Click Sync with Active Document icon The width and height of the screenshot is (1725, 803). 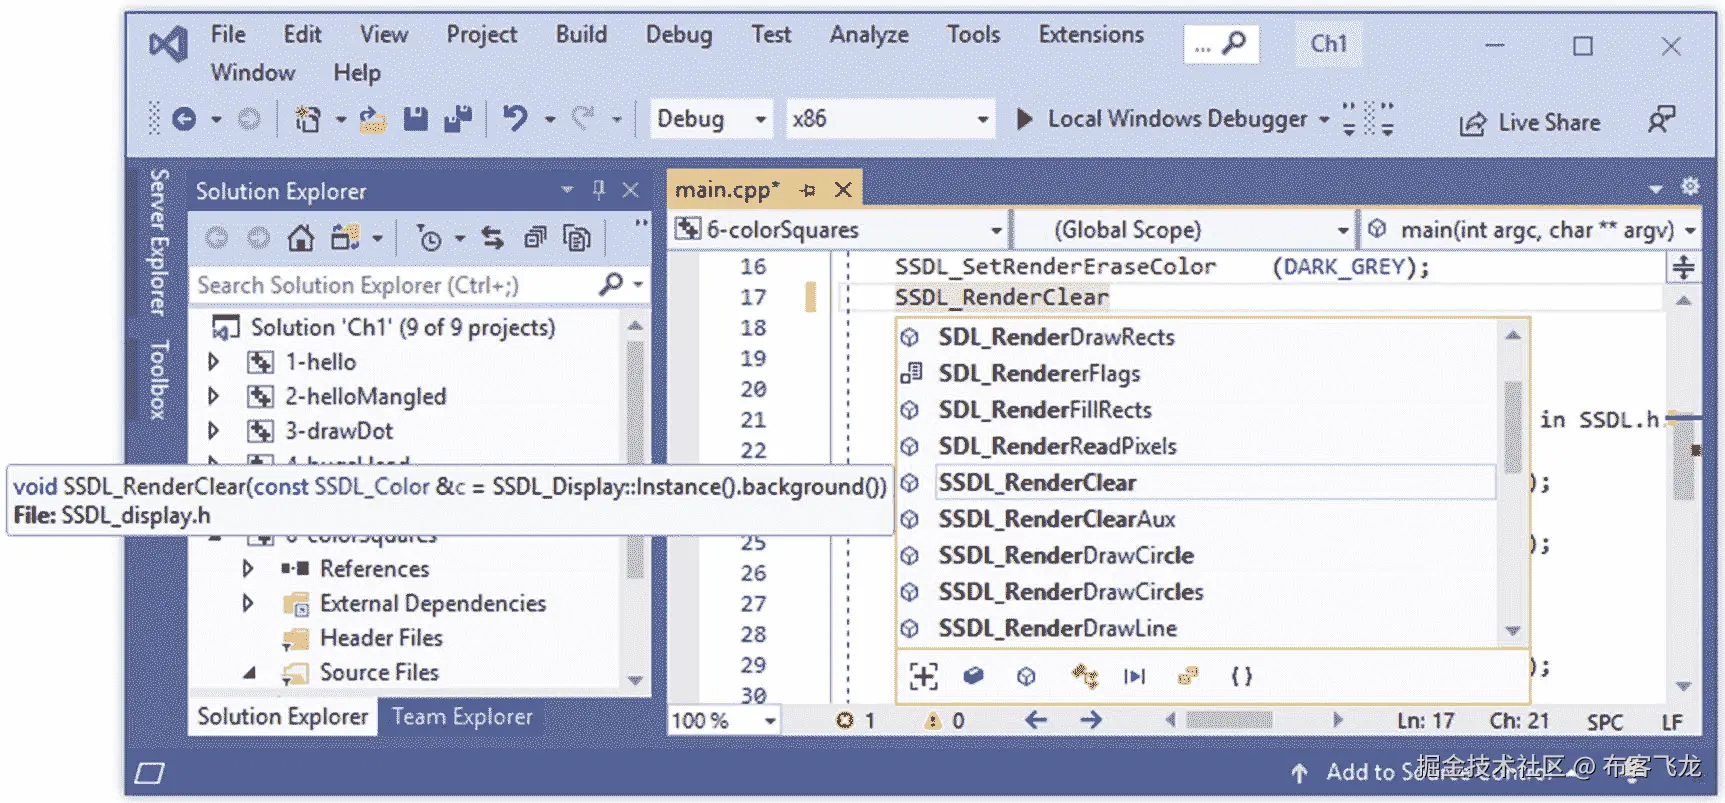point(492,238)
